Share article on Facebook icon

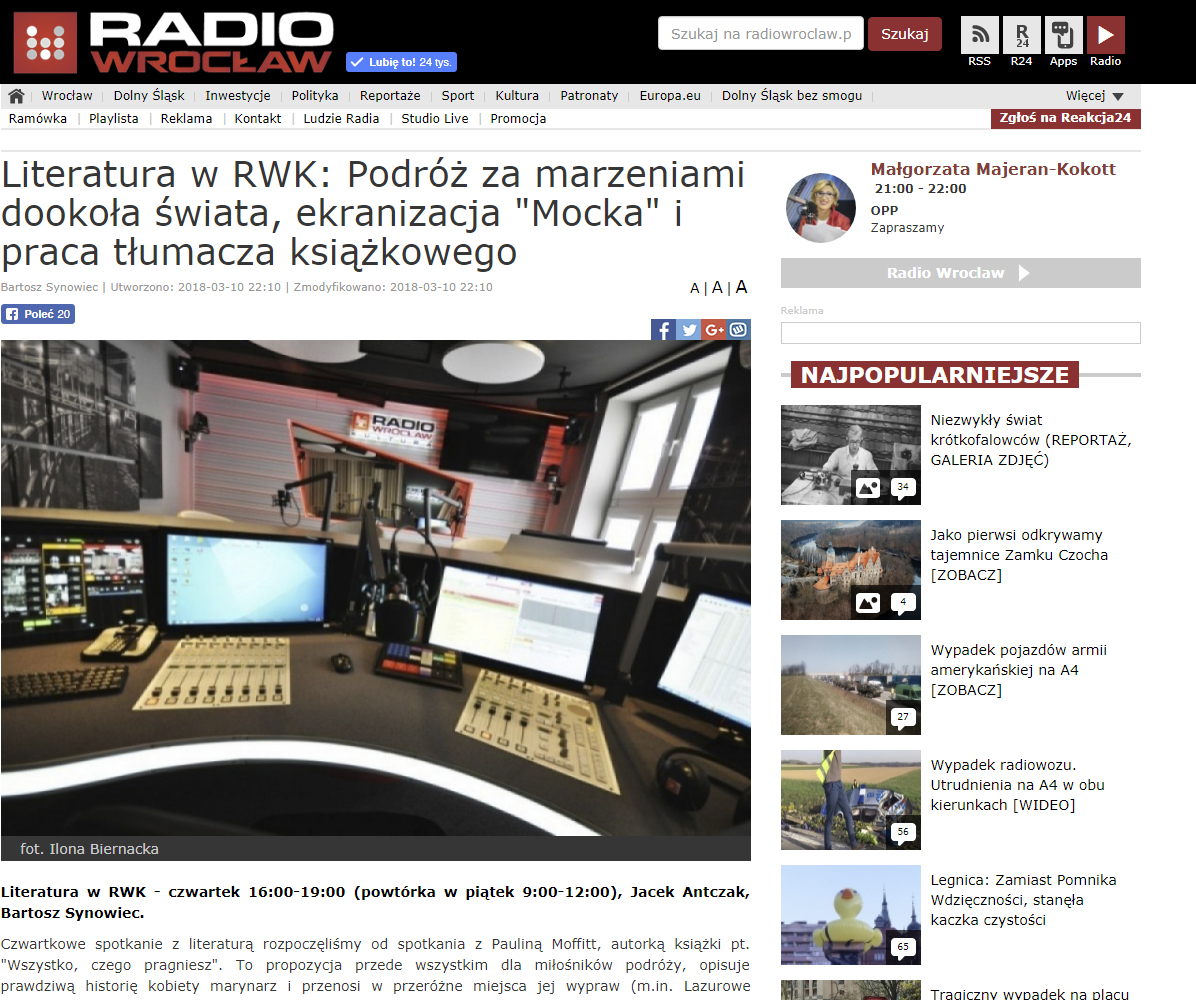point(663,330)
